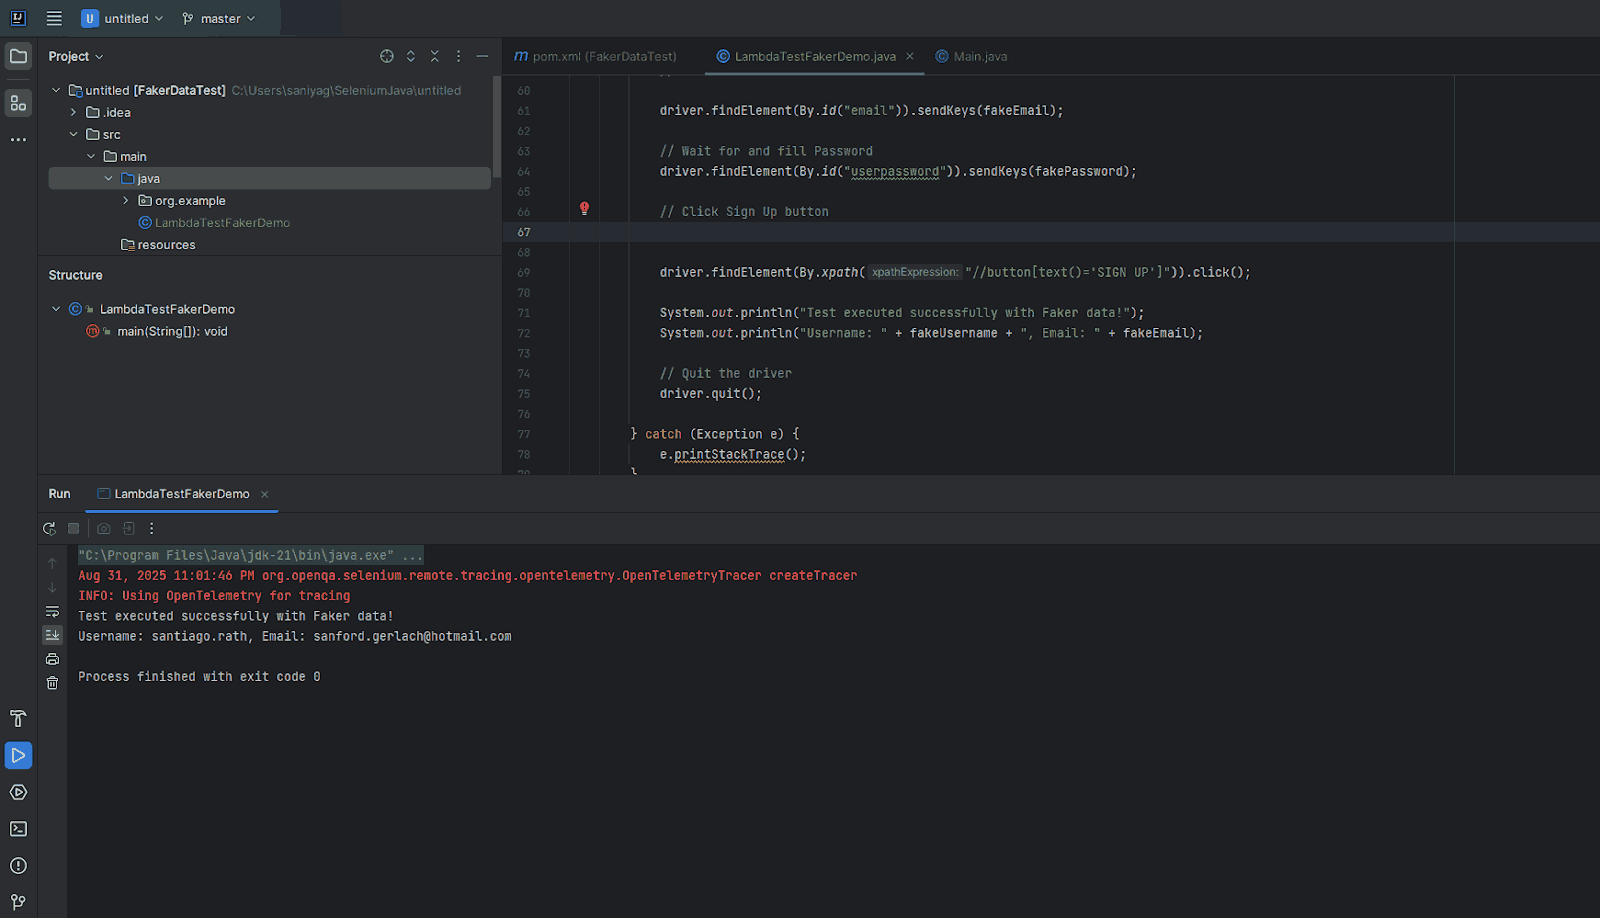Image resolution: width=1600 pixels, height=918 pixels.
Task: Open the Terminal tool window
Action: pyautogui.click(x=18, y=829)
